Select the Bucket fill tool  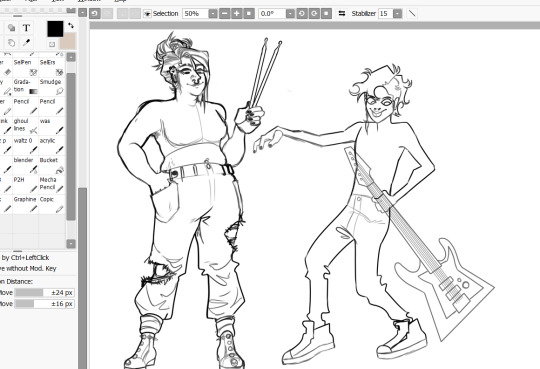pyautogui.click(x=52, y=165)
